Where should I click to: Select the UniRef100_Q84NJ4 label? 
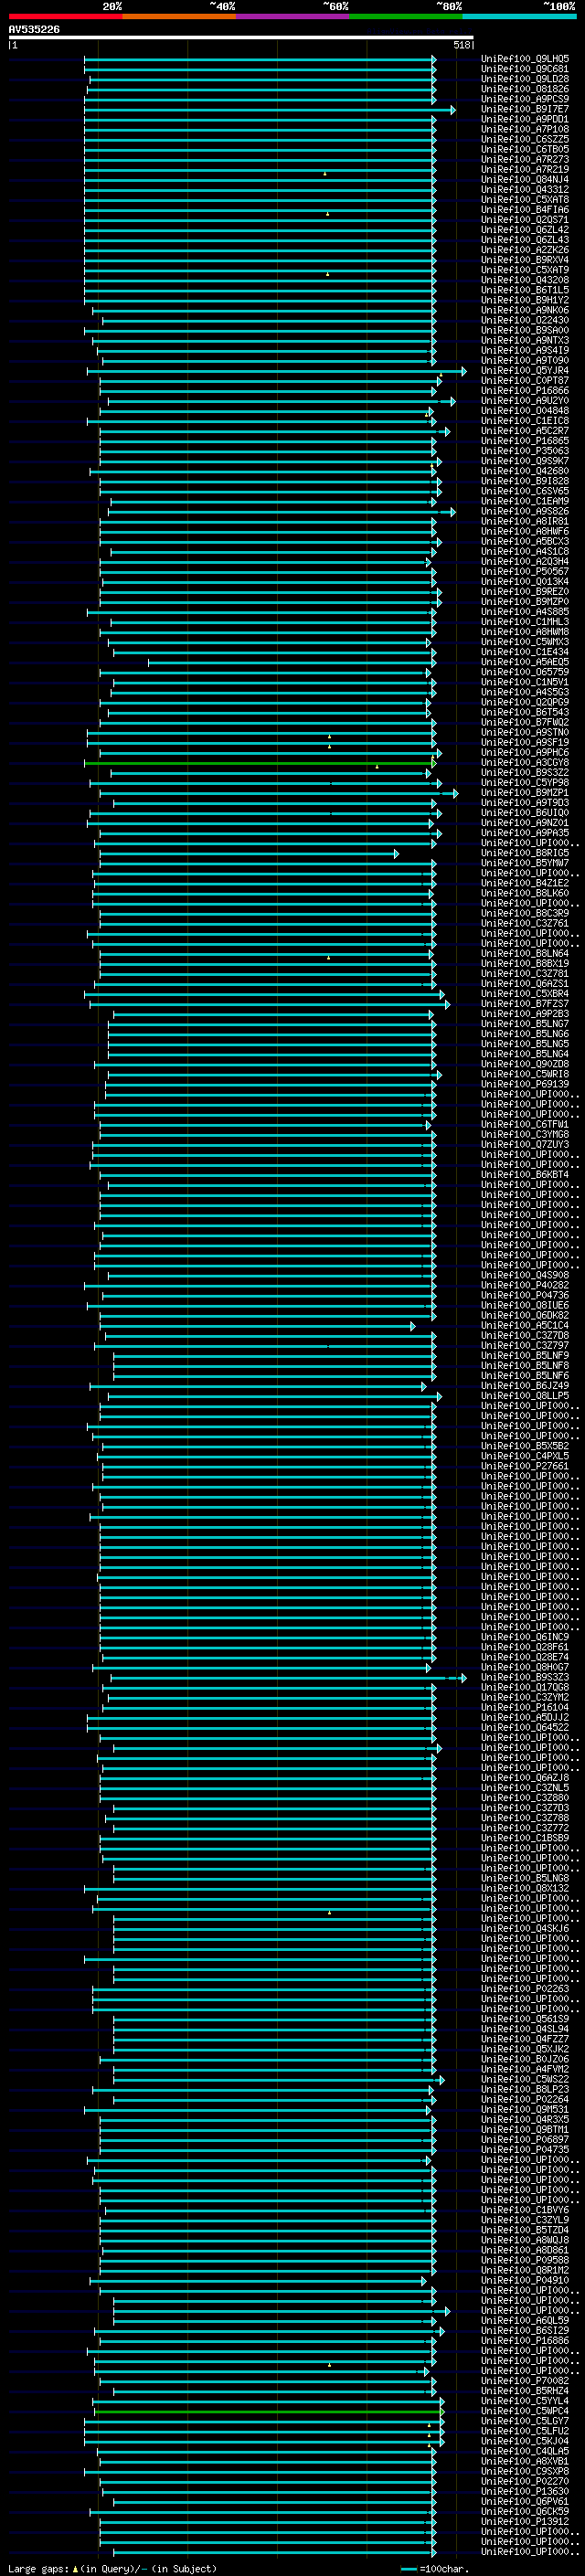pos(525,179)
